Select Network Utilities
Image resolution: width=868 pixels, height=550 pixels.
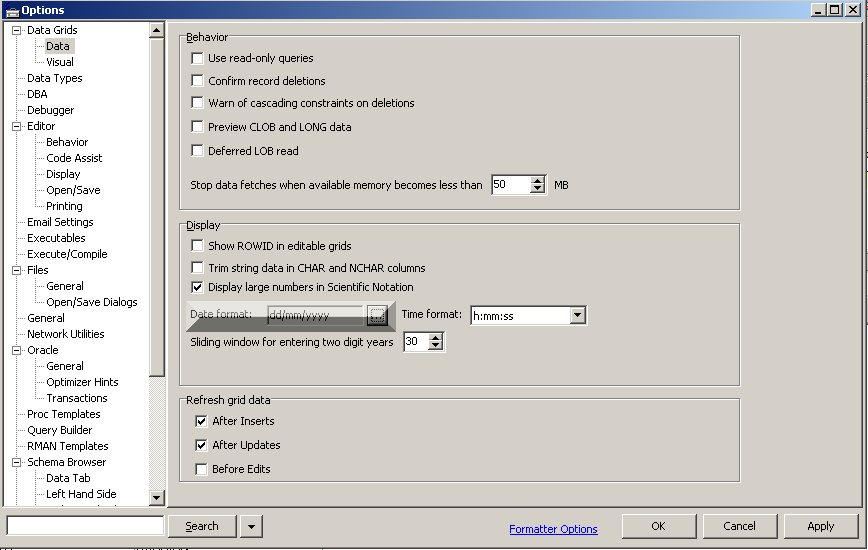click(x=66, y=334)
